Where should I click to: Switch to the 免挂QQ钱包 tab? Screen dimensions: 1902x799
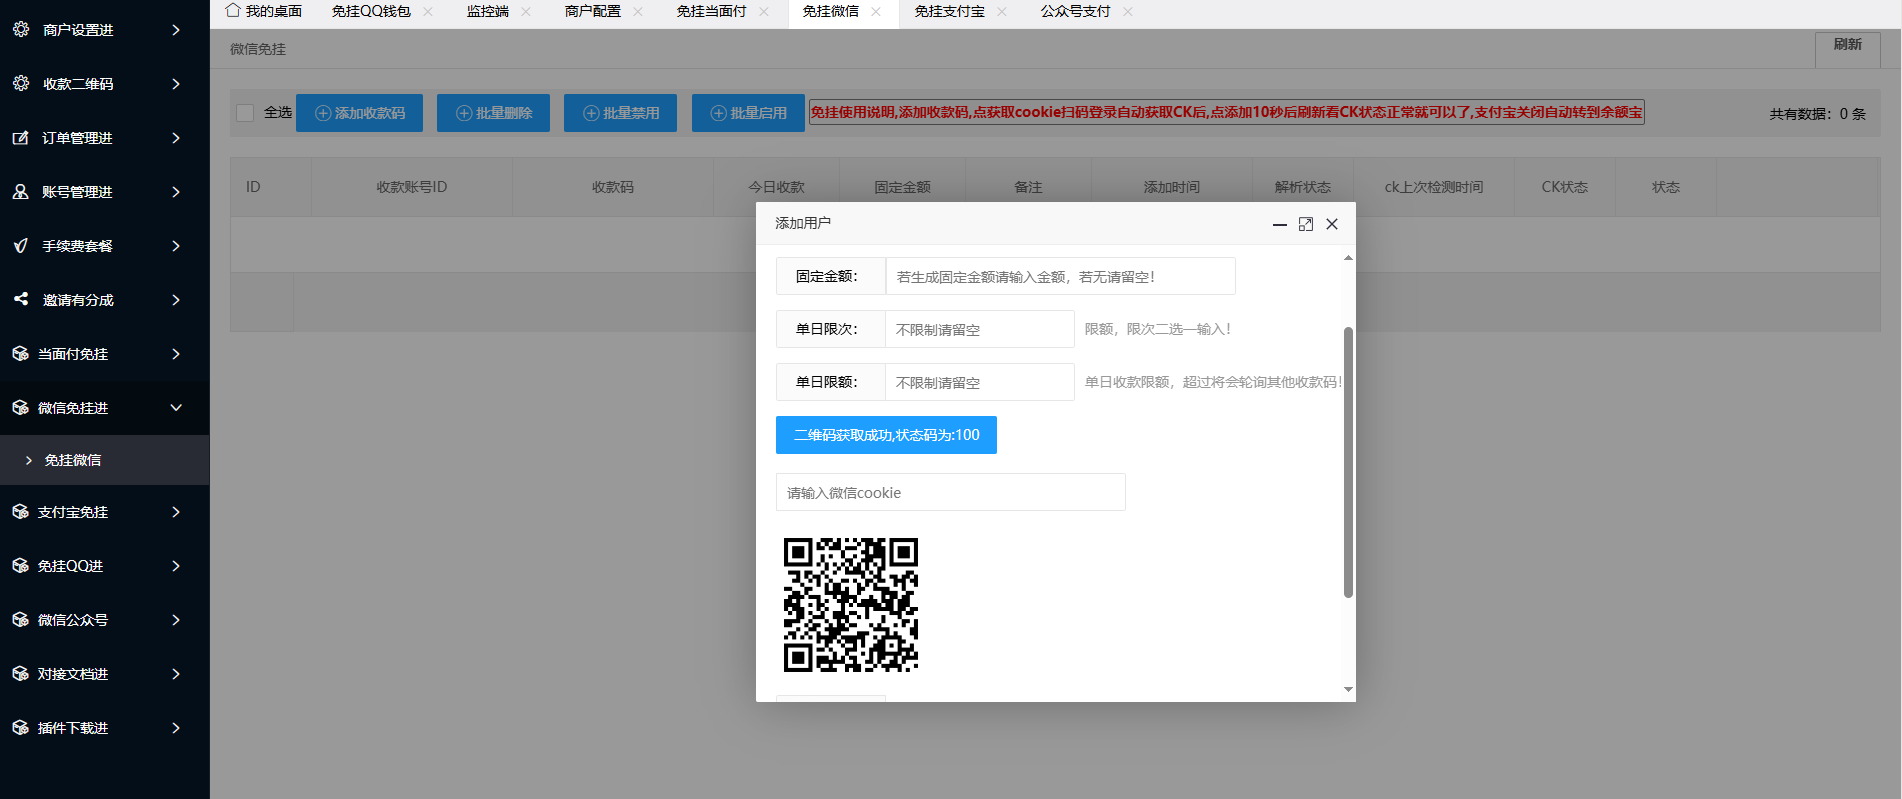pyautogui.click(x=371, y=11)
